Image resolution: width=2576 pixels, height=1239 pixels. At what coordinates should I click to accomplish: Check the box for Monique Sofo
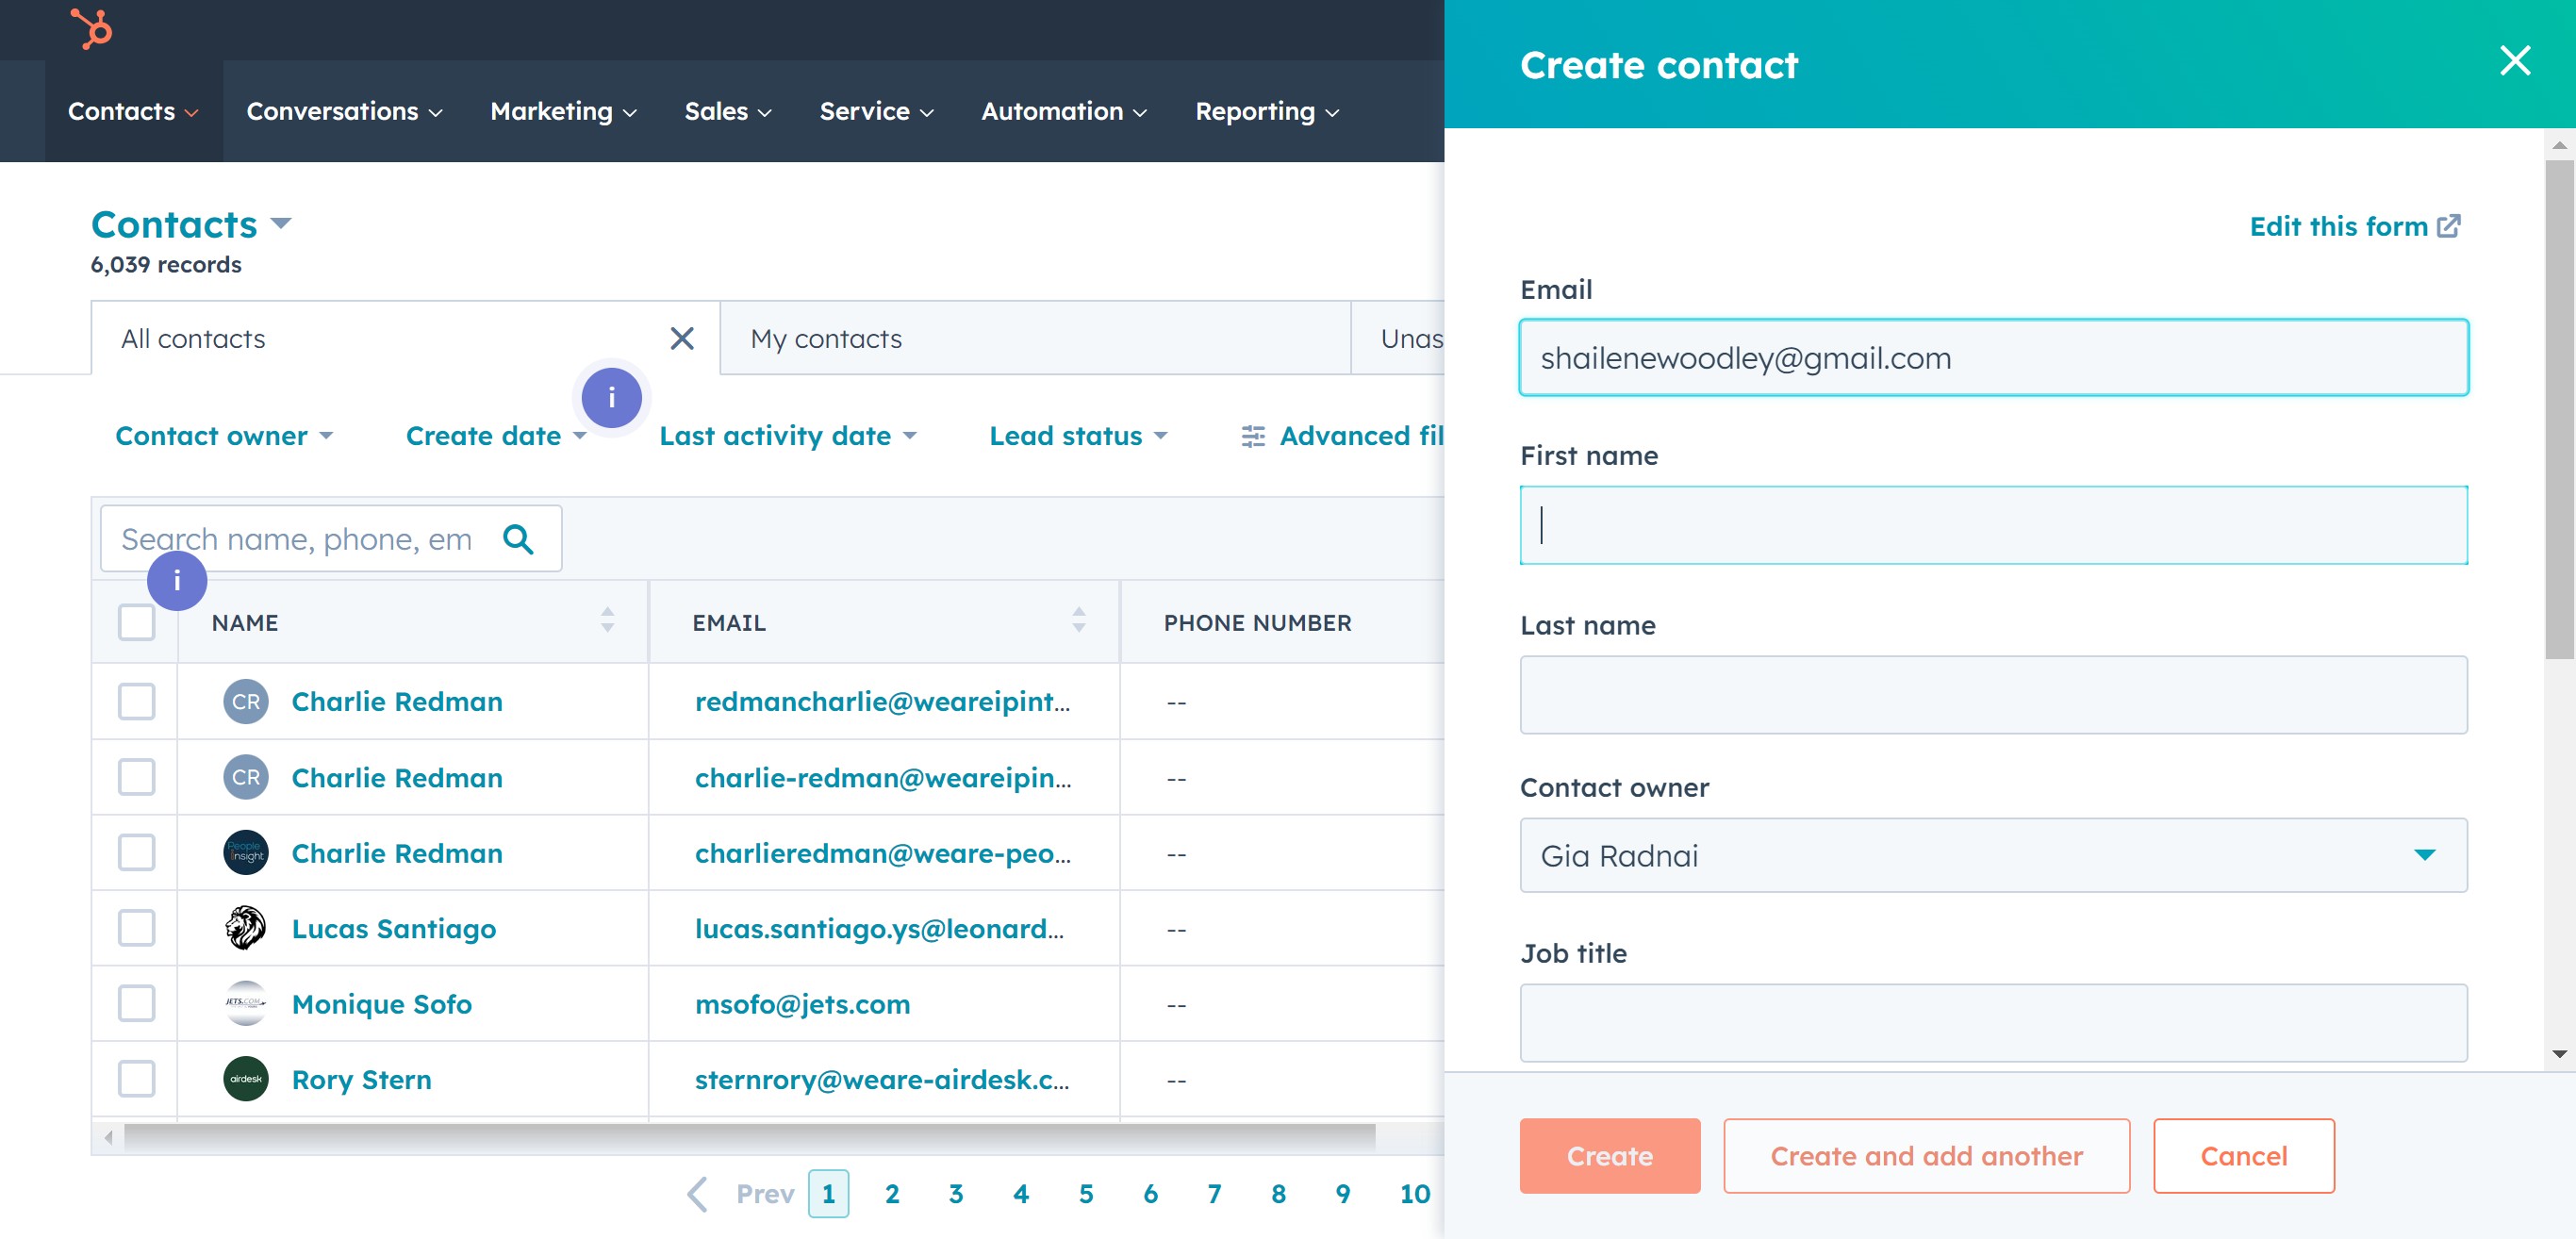click(x=137, y=1003)
